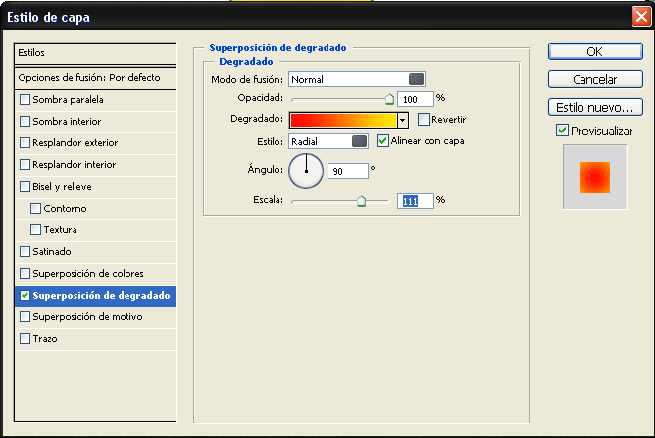This screenshot has height=438, width=655.
Task: Open the gradient picker arrow
Action: (402, 121)
